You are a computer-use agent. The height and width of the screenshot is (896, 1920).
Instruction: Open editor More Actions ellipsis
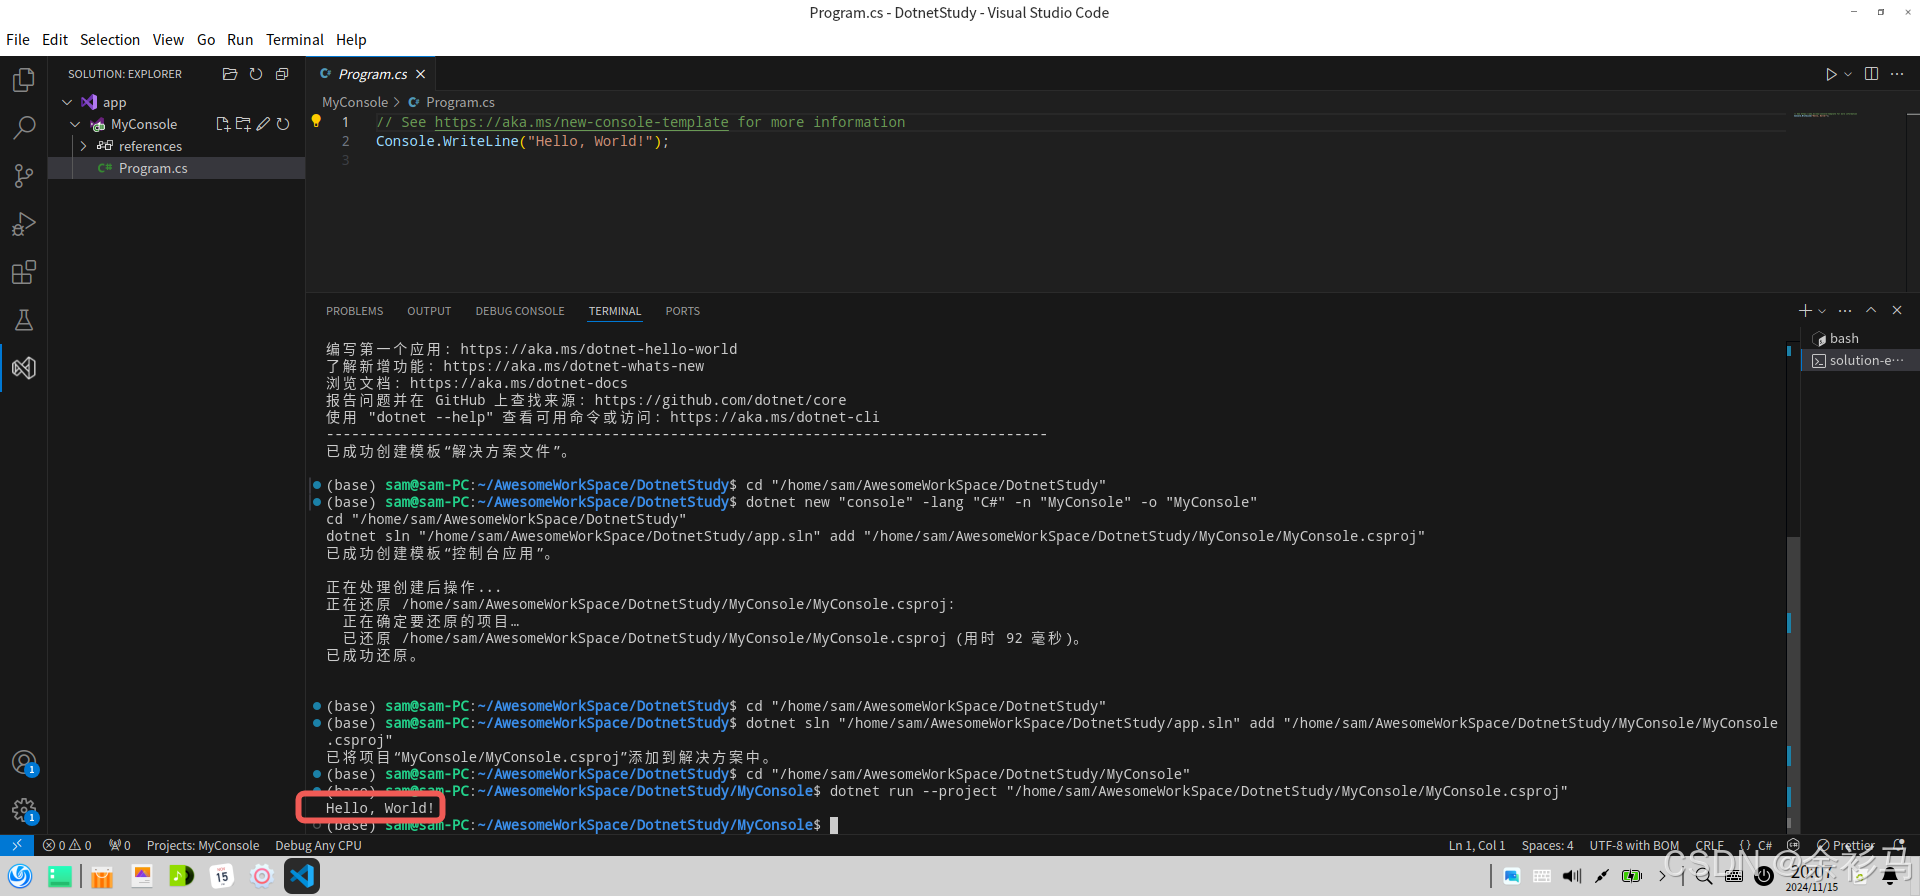(1897, 74)
